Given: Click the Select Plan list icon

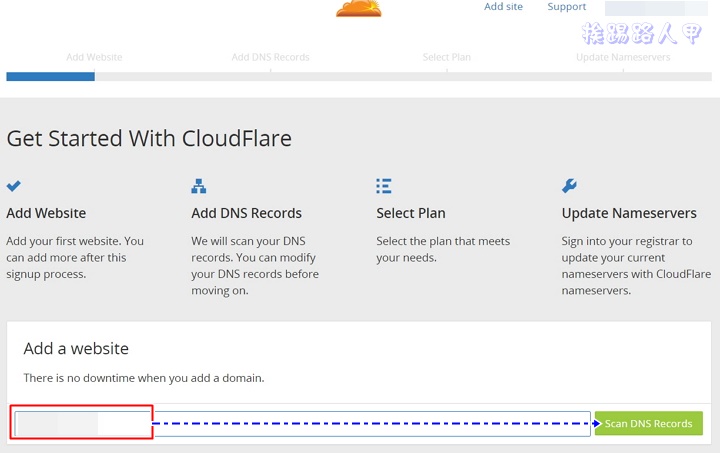Looking at the screenshot, I should tap(383, 186).
